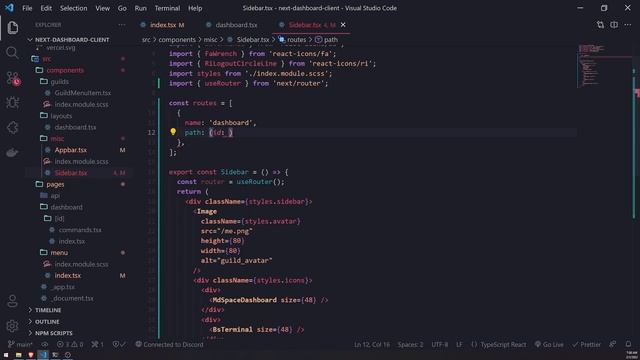
Task: Click the Open Changes compare icon
Action: [600, 25]
